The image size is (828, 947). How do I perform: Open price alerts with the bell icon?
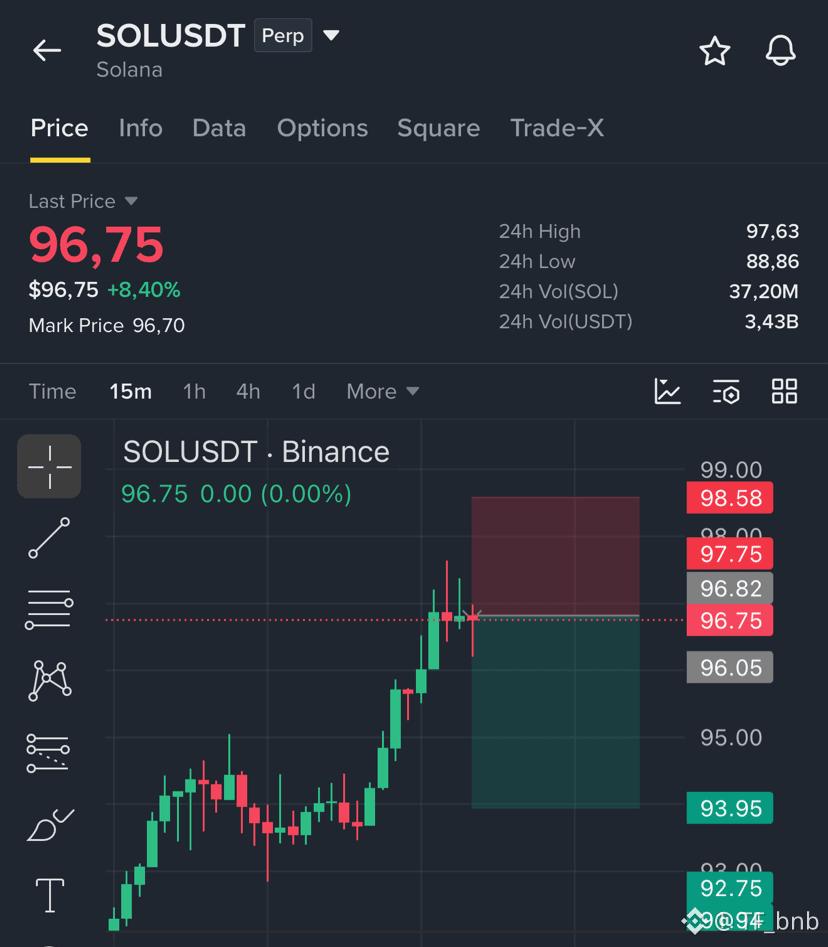click(x=780, y=51)
